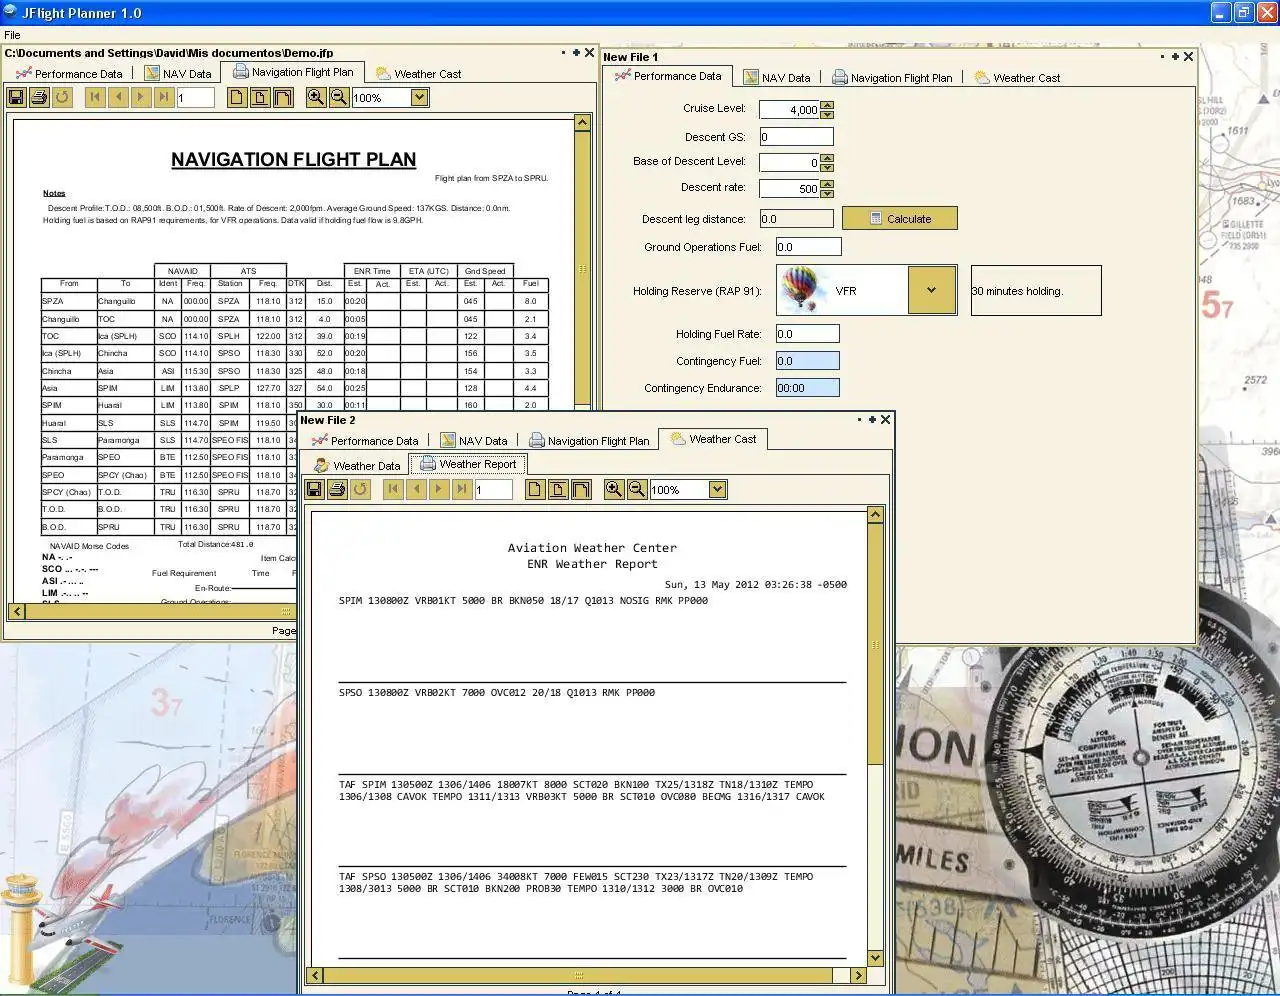Click scroll-up arrow of flight plan vertical scrollbar
Image resolution: width=1280 pixels, height=996 pixels.
point(582,122)
